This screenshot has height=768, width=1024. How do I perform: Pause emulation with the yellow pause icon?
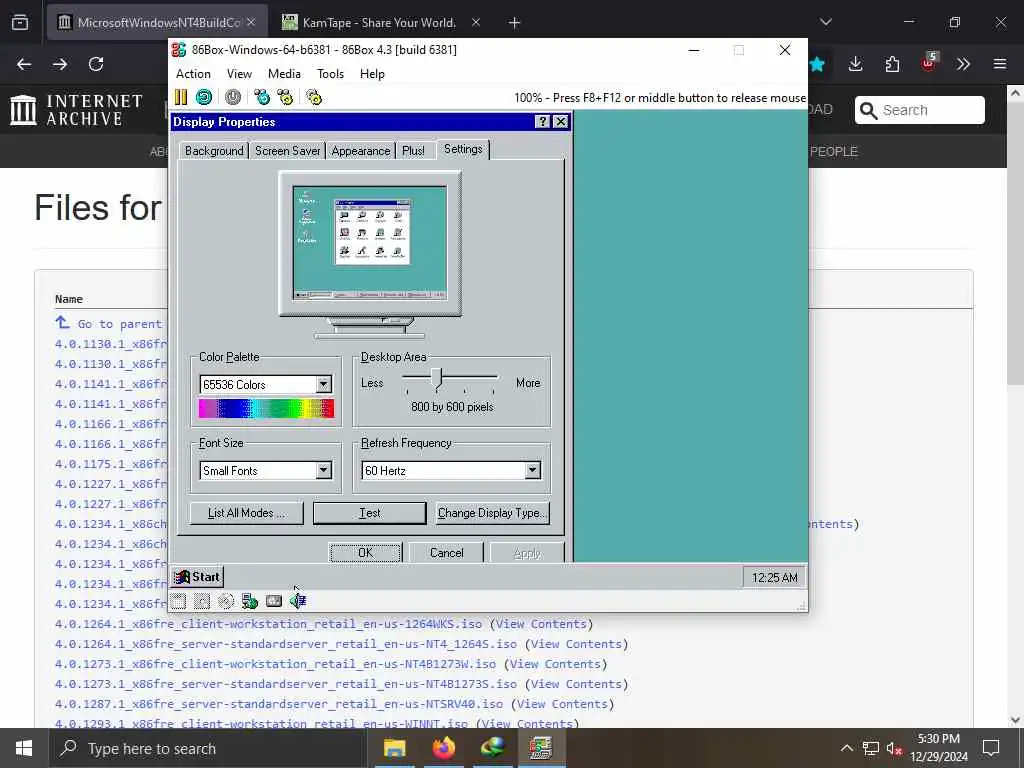point(181,97)
